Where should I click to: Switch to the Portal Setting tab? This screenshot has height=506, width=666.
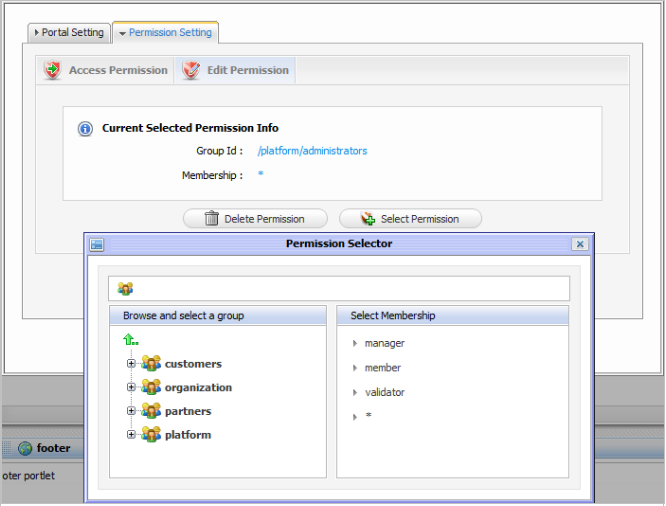click(68, 33)
